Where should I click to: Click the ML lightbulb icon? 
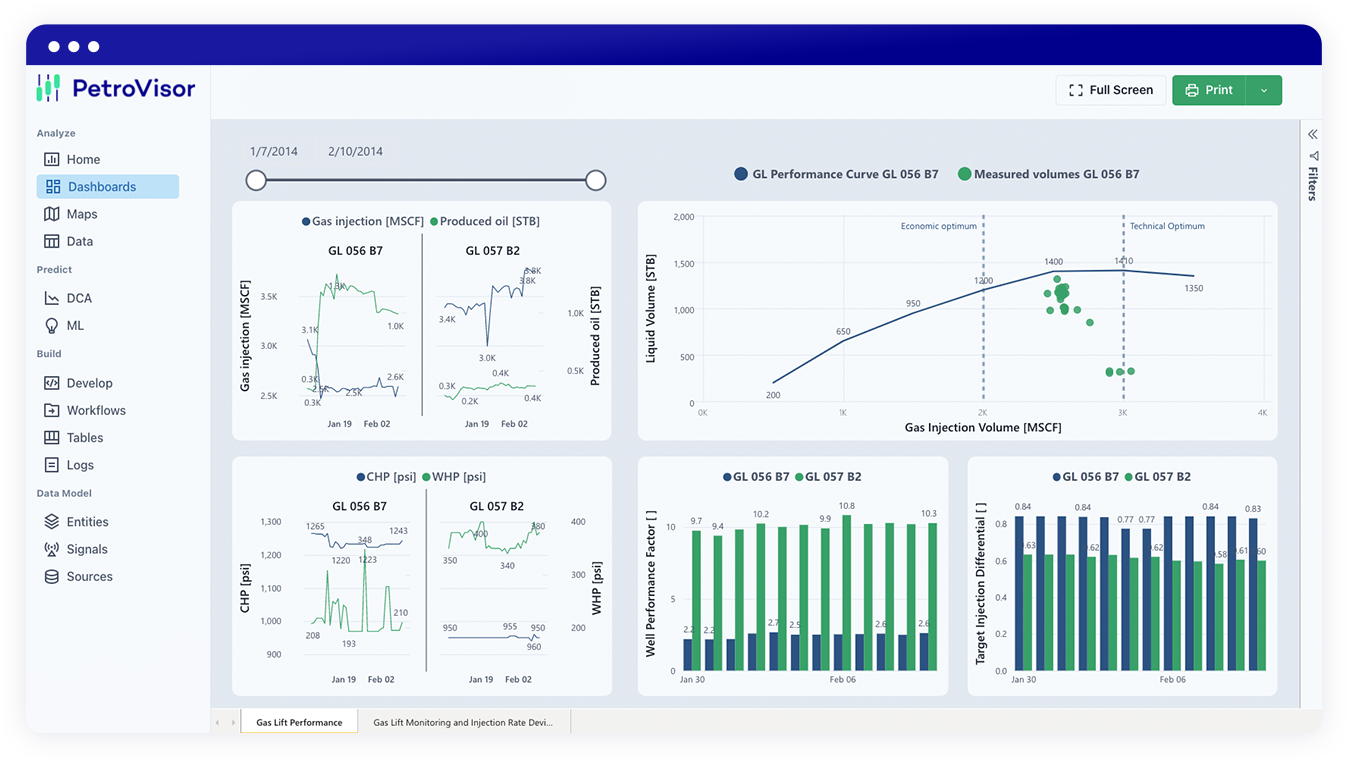pos(52,325)
